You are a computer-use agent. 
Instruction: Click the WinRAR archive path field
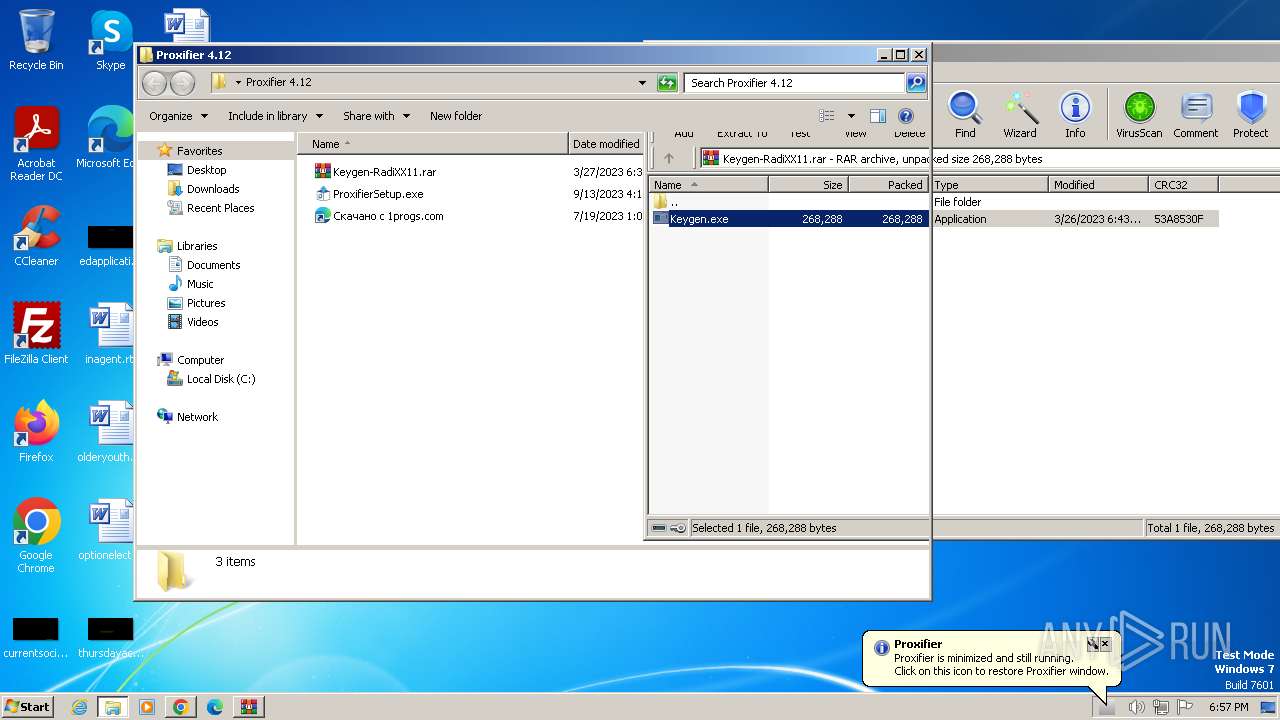988,158
